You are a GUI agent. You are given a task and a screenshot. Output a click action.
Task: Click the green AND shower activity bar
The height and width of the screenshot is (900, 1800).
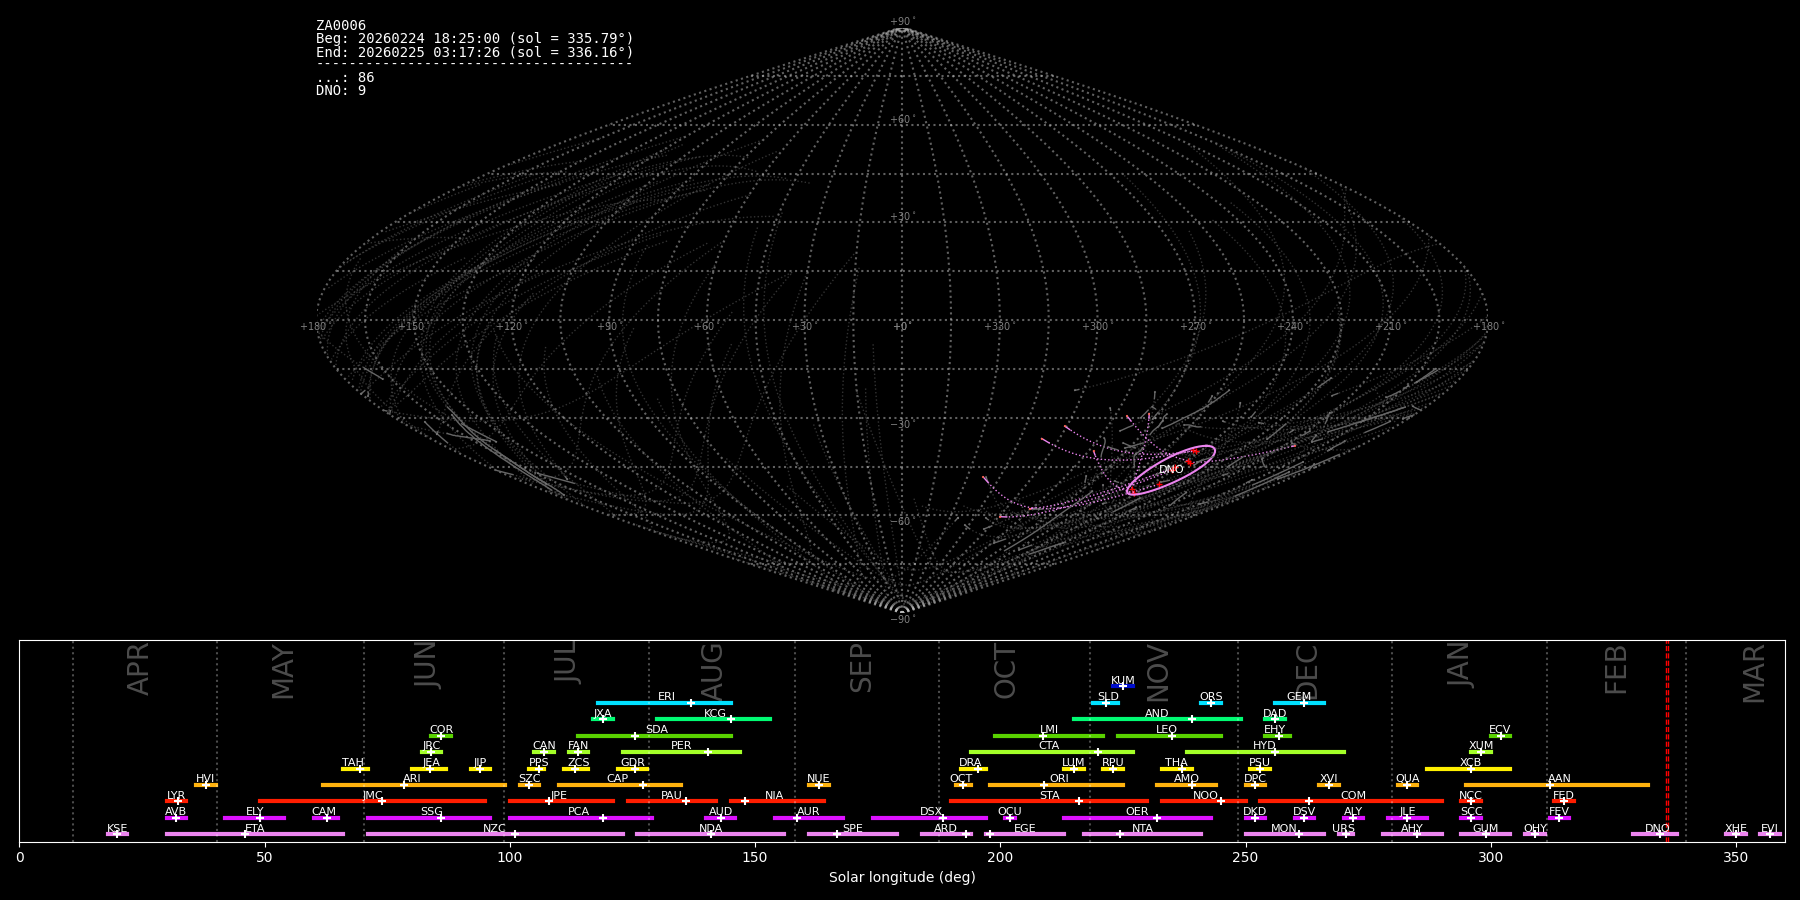click(x=1157, y=719)
